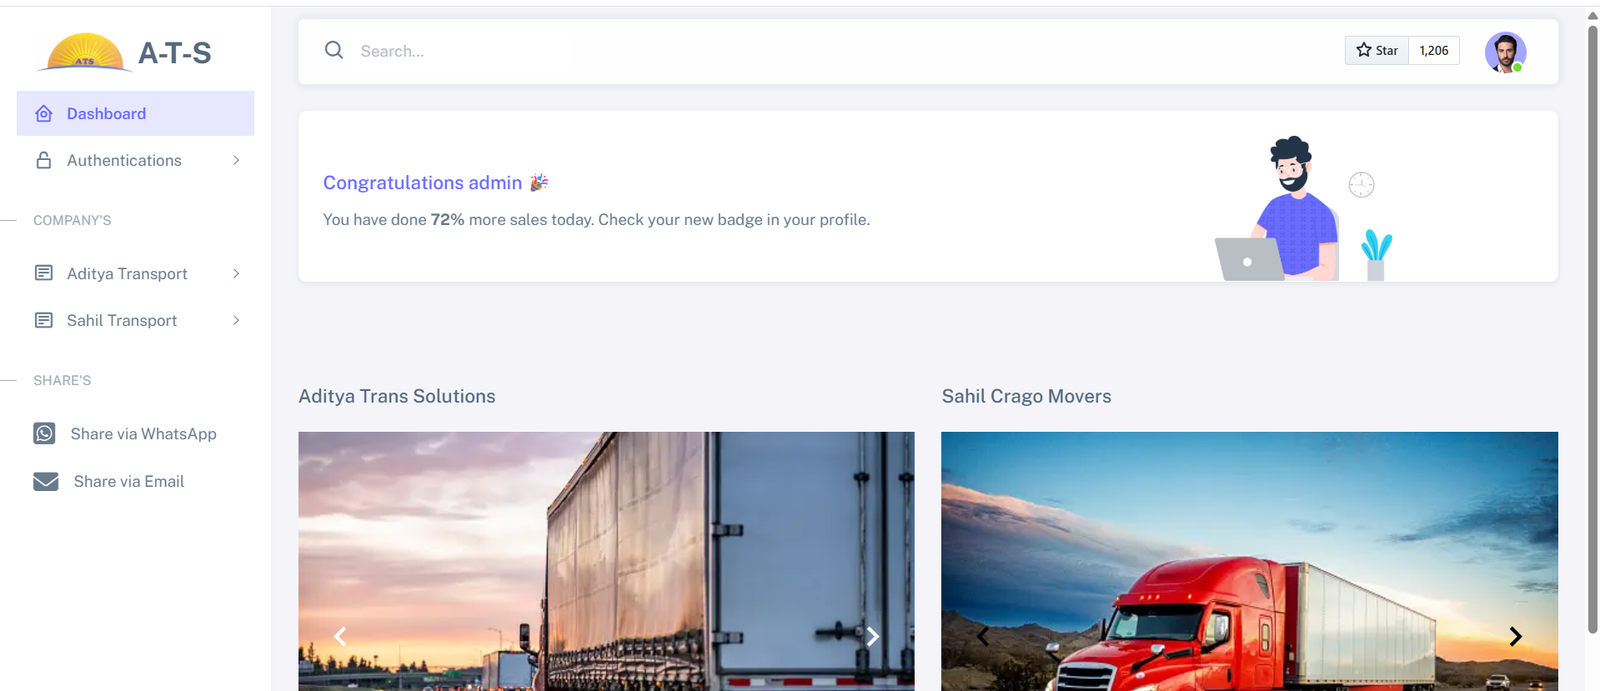Image resolution: width=1600 pixels, height=691 pixels.
Task: Open the 1,206 star count link
Action: pos(1434,50)
